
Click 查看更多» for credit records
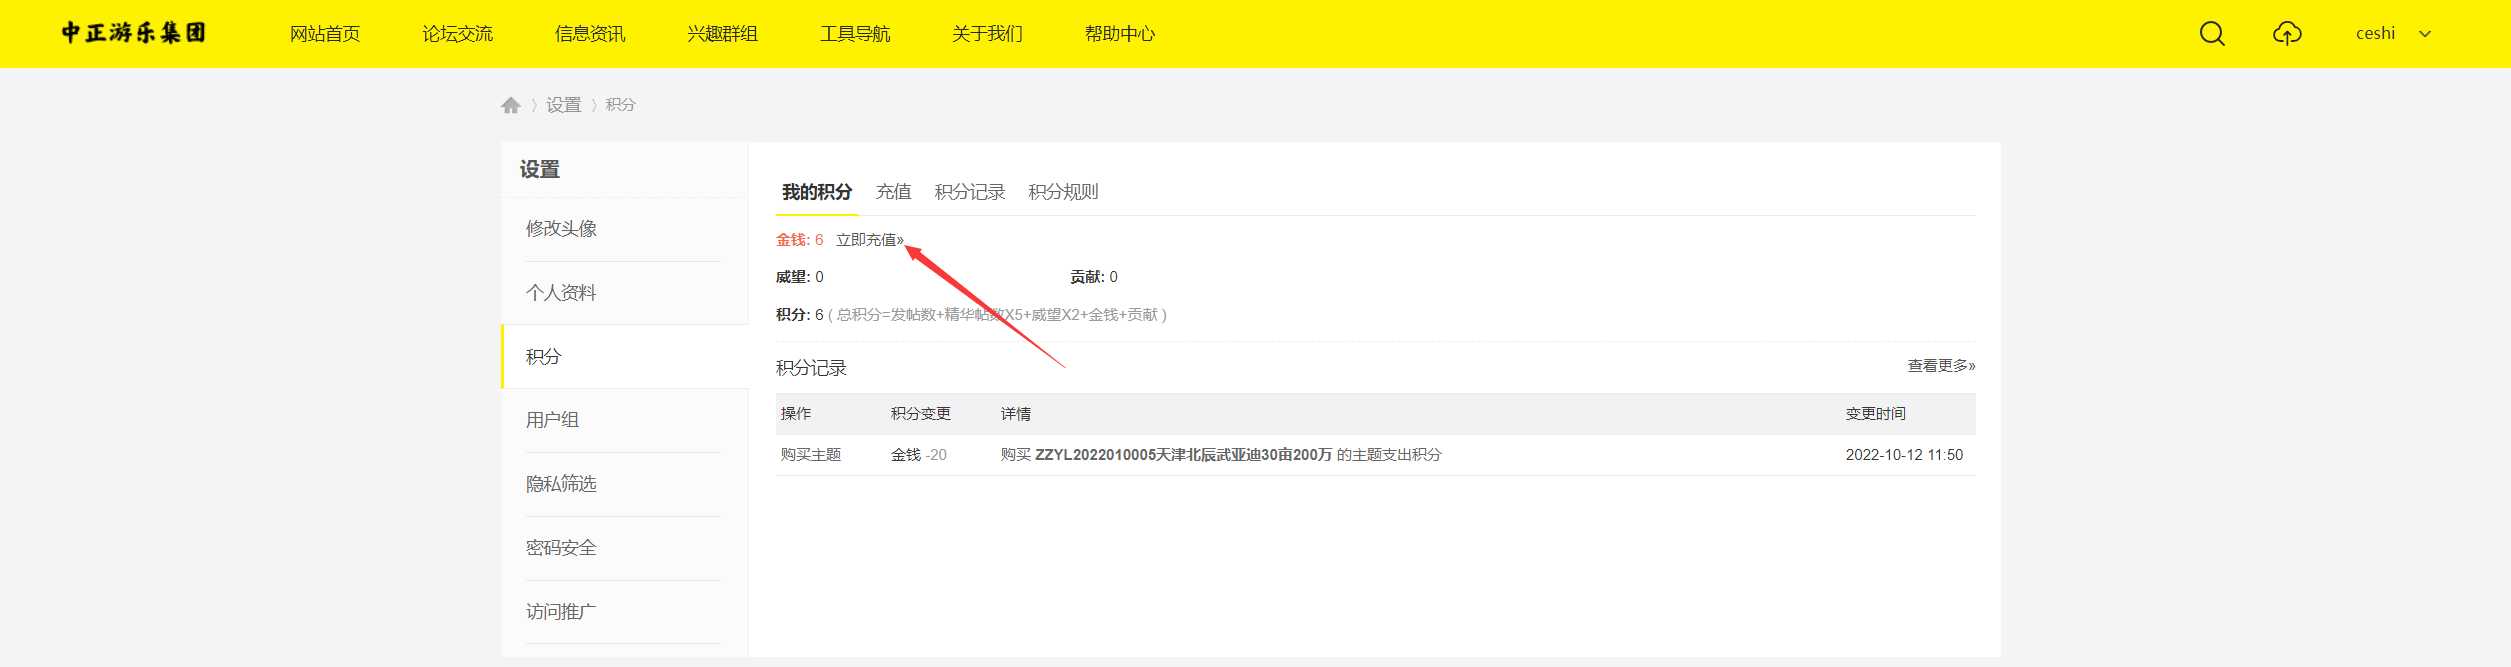point(1941,366)
